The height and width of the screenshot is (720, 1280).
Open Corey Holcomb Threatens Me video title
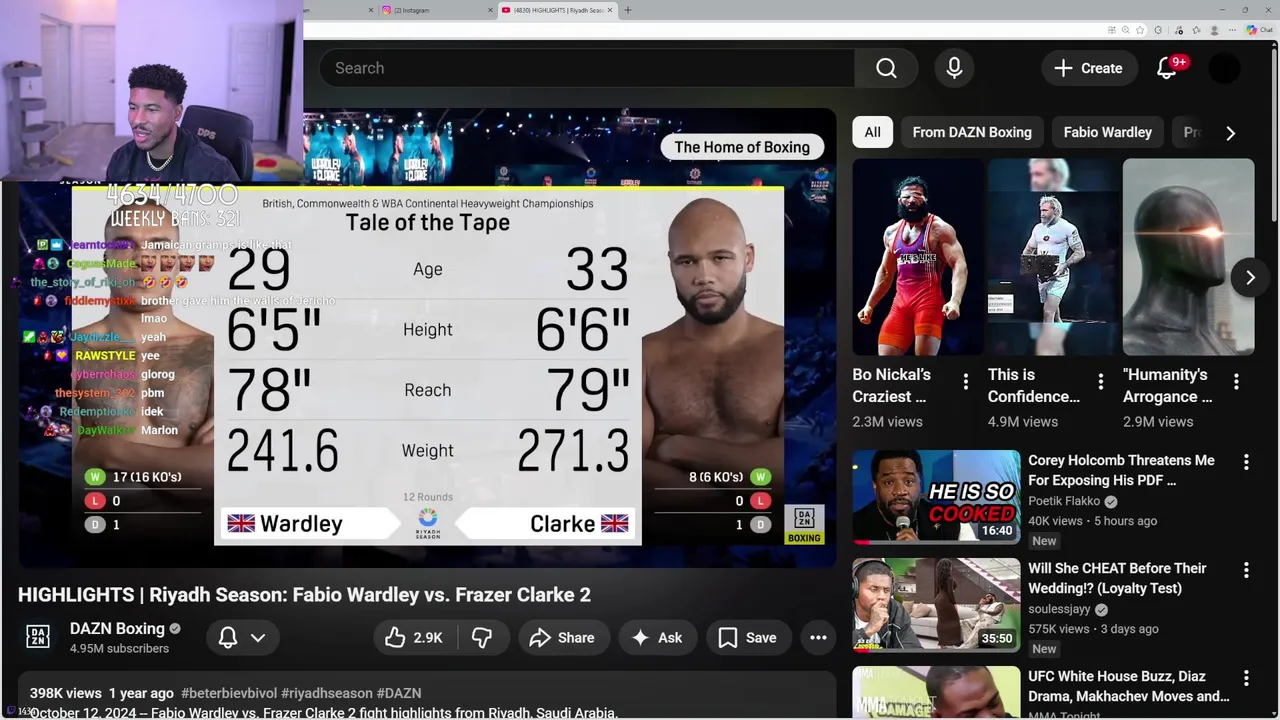coord(1121,470)
